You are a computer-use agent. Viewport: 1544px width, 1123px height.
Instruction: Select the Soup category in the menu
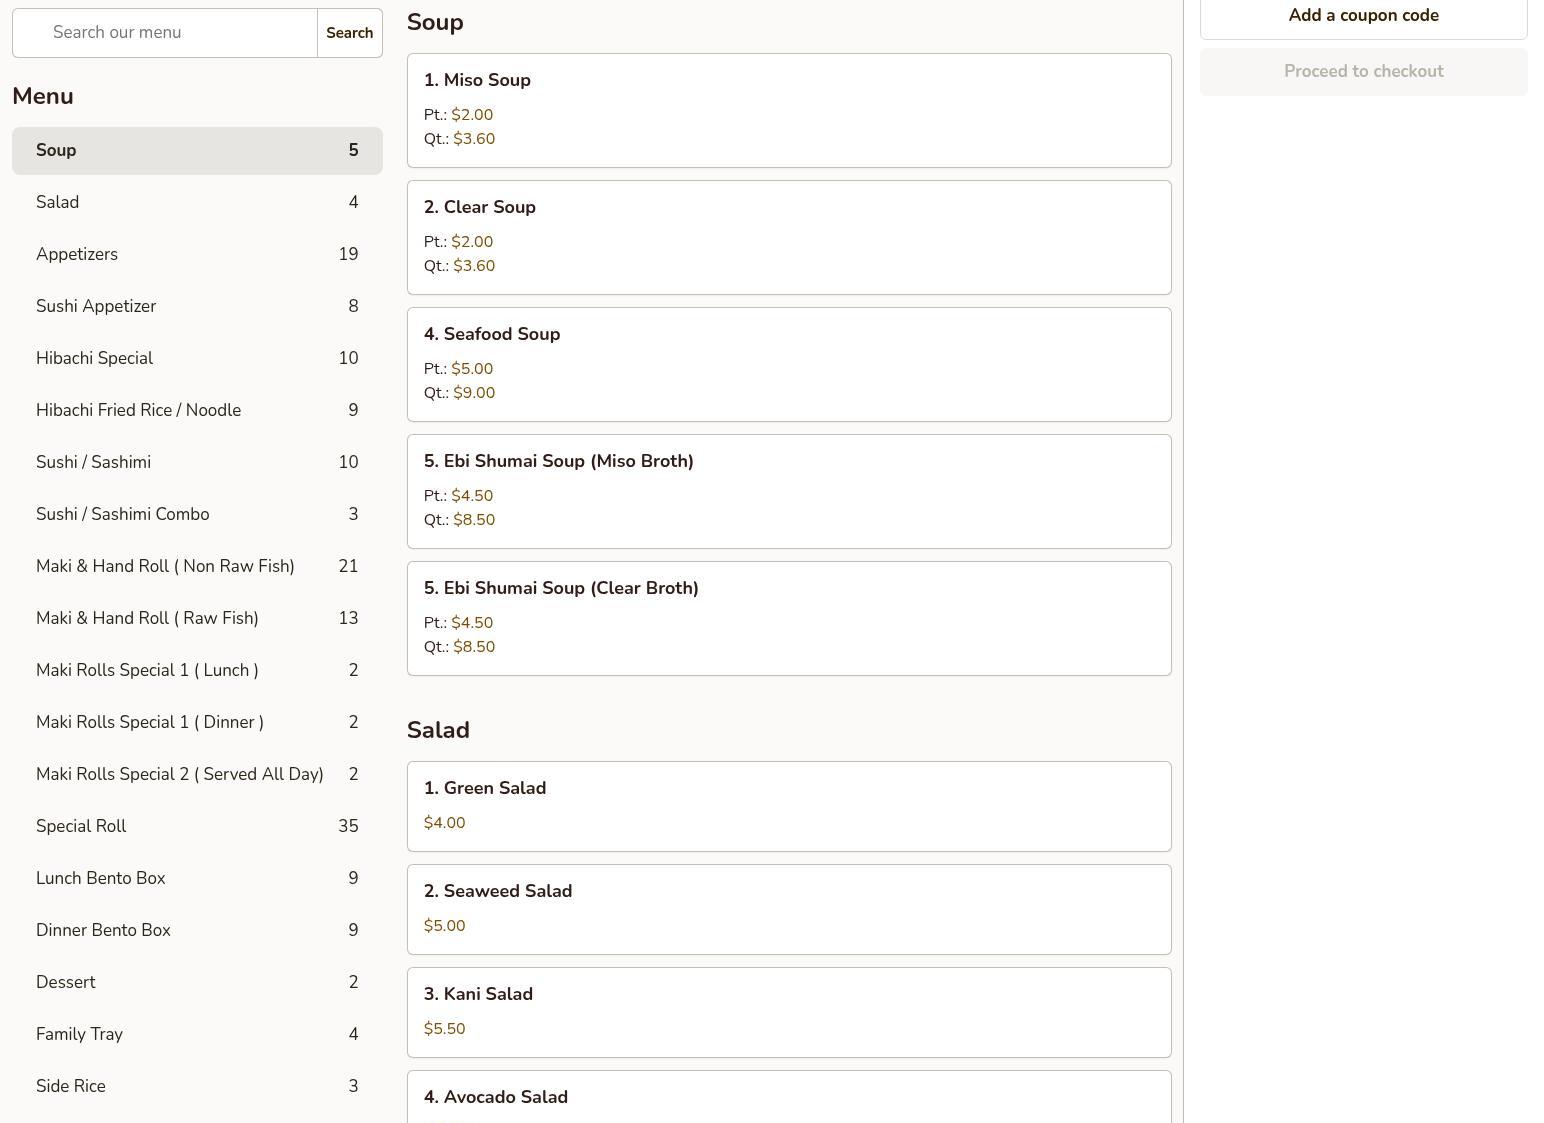(197, 151)
